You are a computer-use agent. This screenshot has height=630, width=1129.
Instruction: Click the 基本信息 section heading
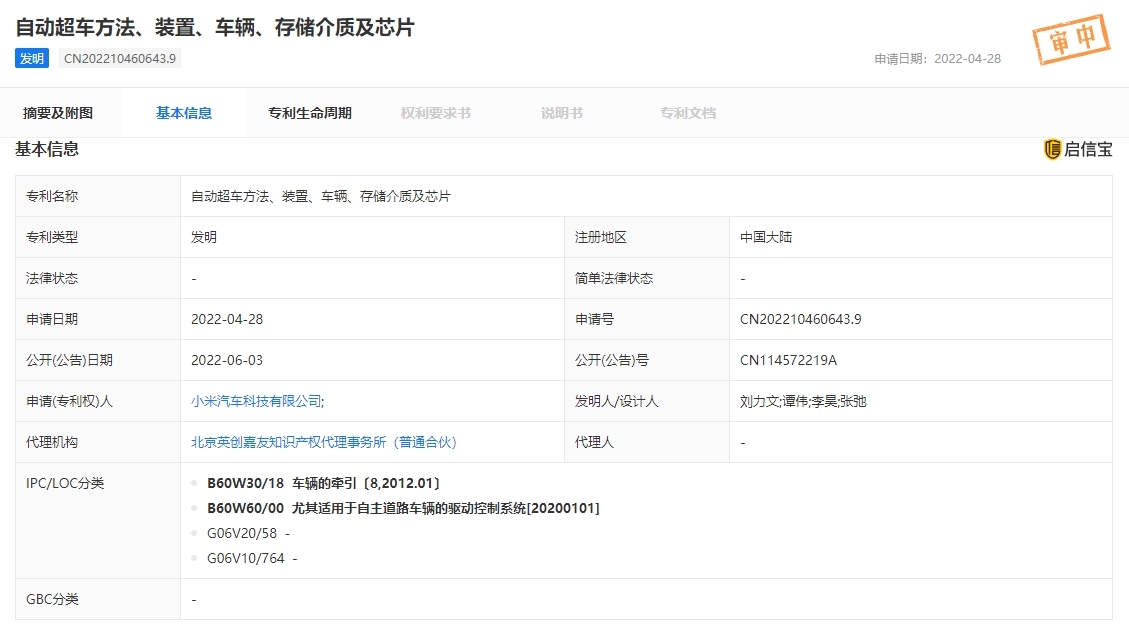(47, 149)
